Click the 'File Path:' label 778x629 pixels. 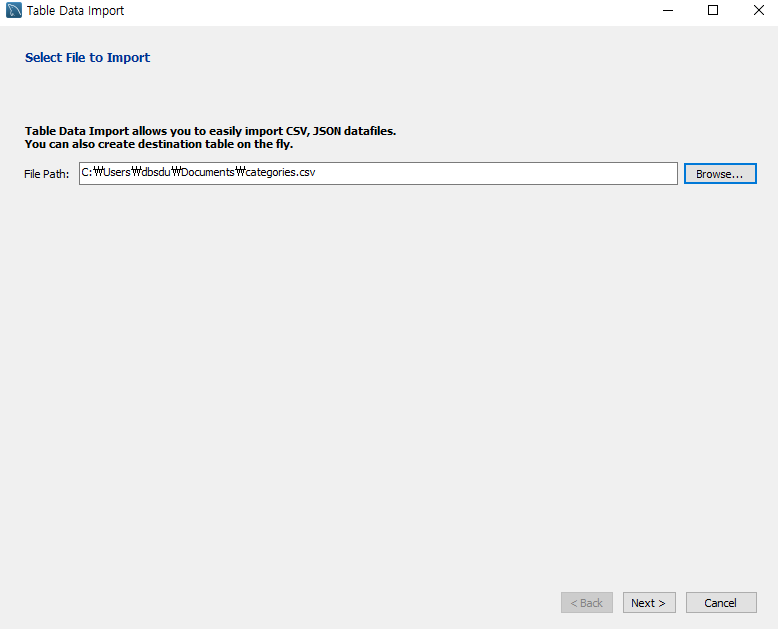coord(47,174)
